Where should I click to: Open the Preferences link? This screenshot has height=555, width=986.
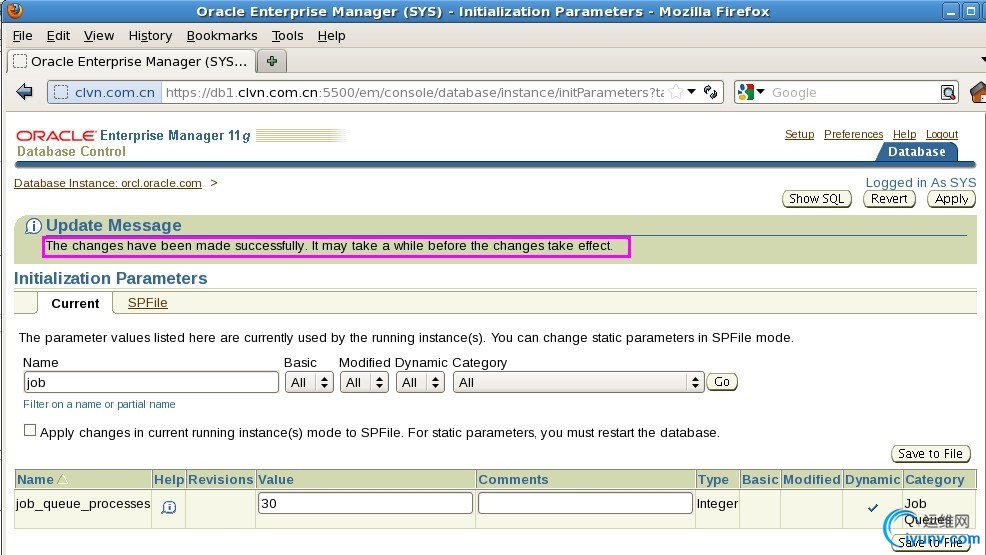[x=853, y=135]
